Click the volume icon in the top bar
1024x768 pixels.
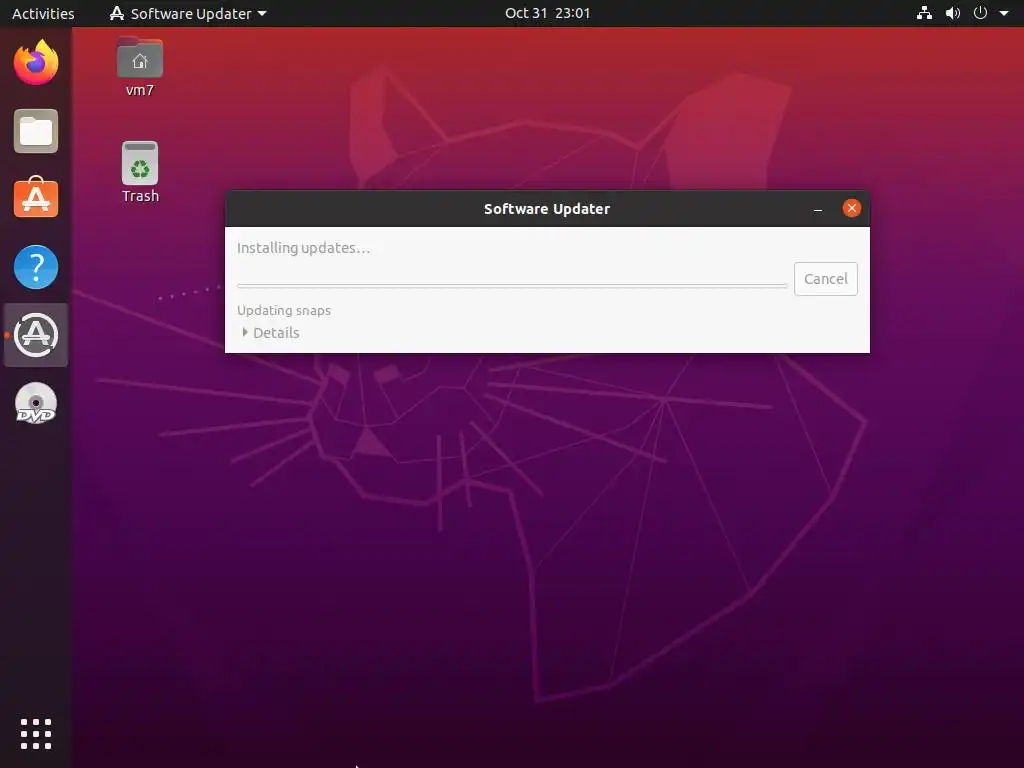click(x=953, y=13)
